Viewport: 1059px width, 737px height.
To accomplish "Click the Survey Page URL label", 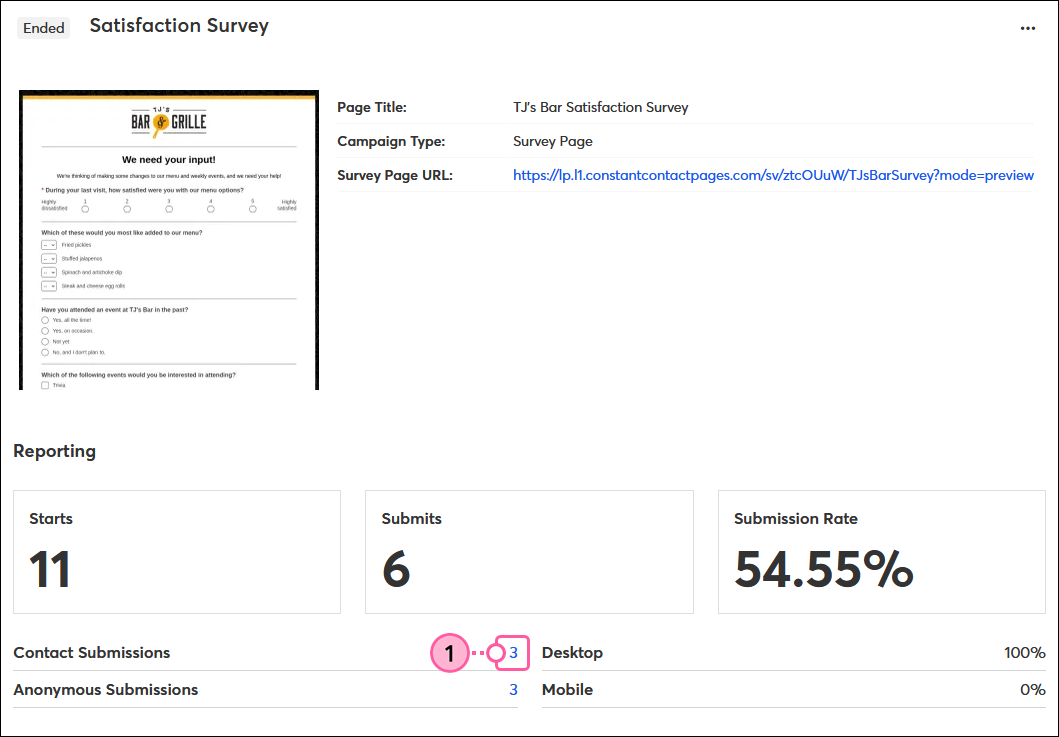I will tap(394, 176).
